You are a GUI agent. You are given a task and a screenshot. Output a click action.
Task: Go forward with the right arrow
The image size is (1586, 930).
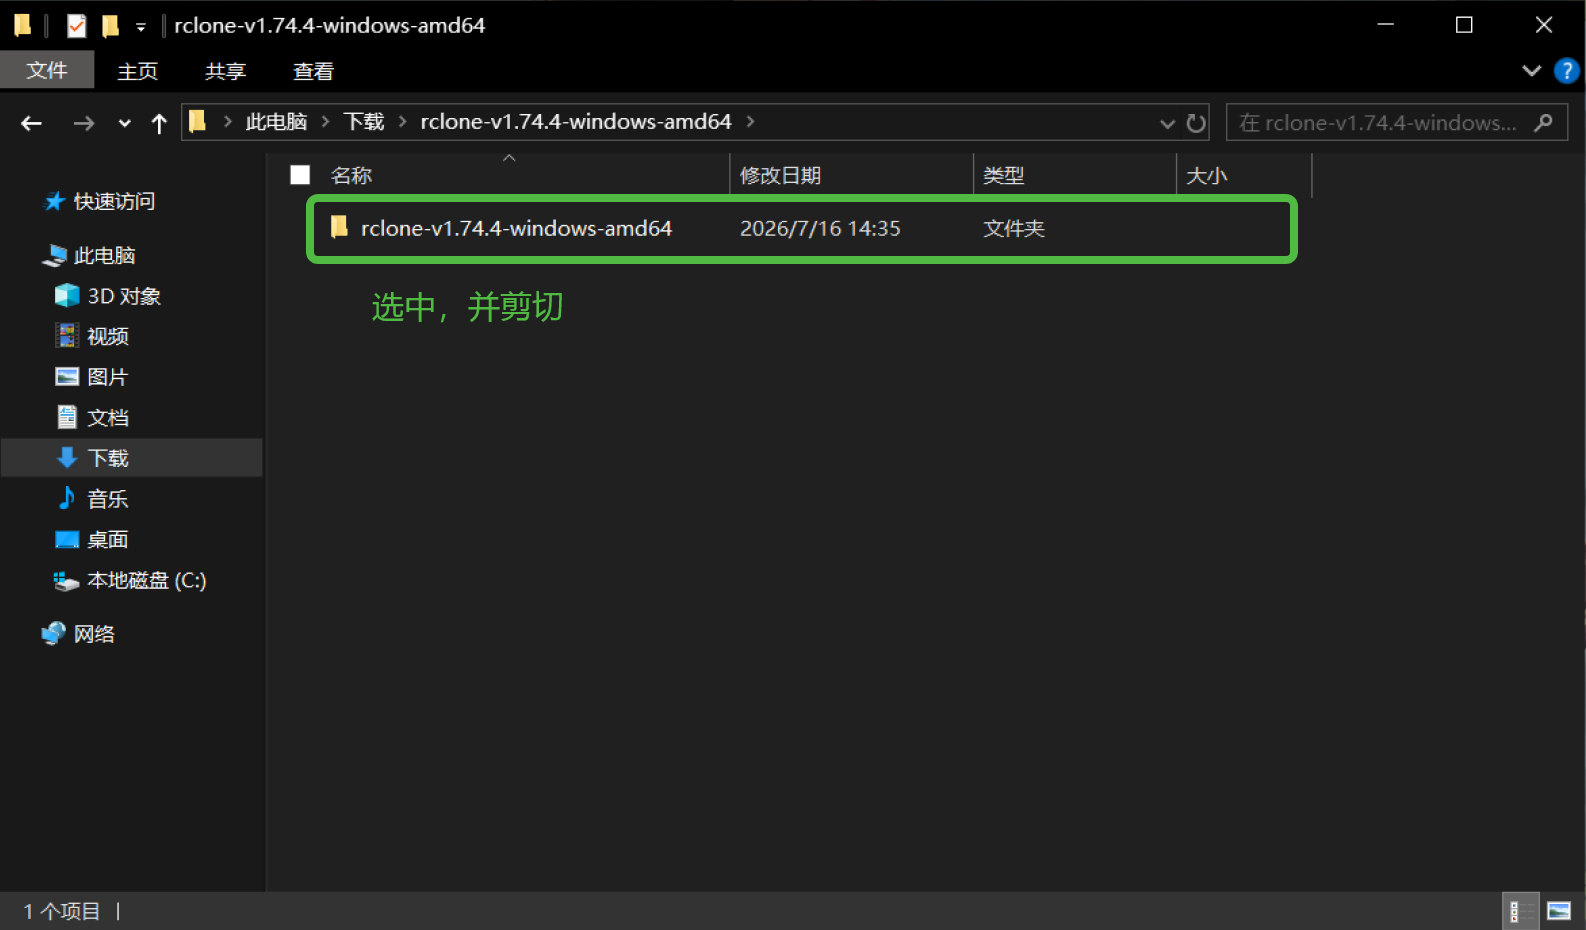coord(84,123)
